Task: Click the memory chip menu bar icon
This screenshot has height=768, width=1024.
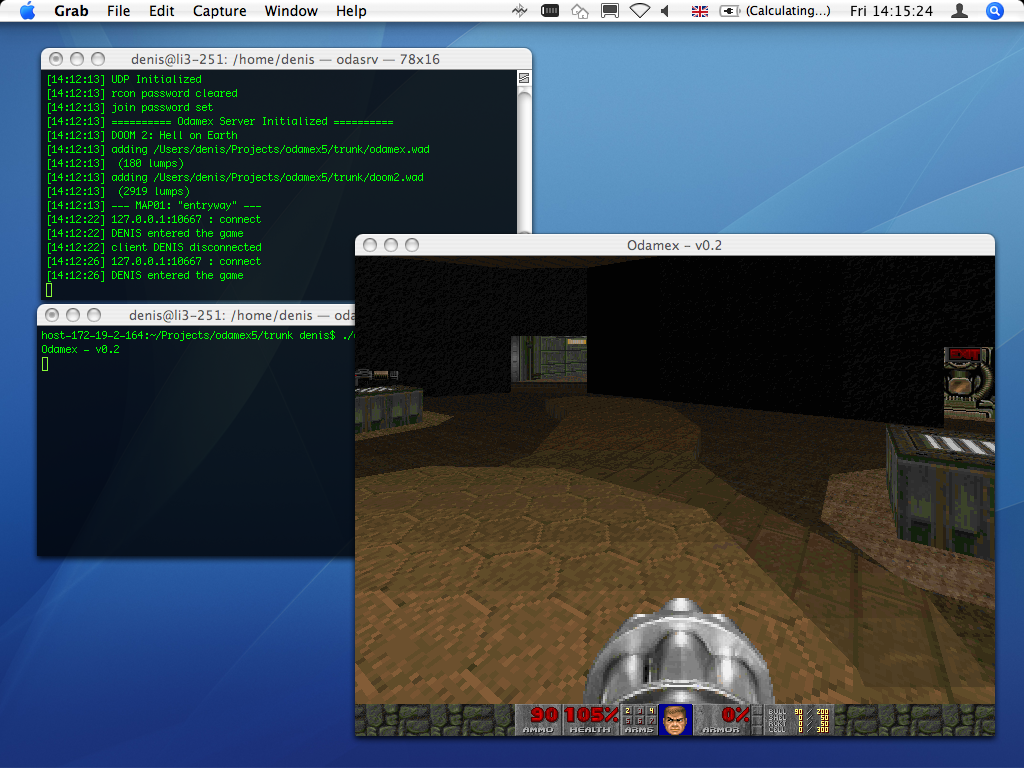Action: pyautogui.click(x=550, y=11)
